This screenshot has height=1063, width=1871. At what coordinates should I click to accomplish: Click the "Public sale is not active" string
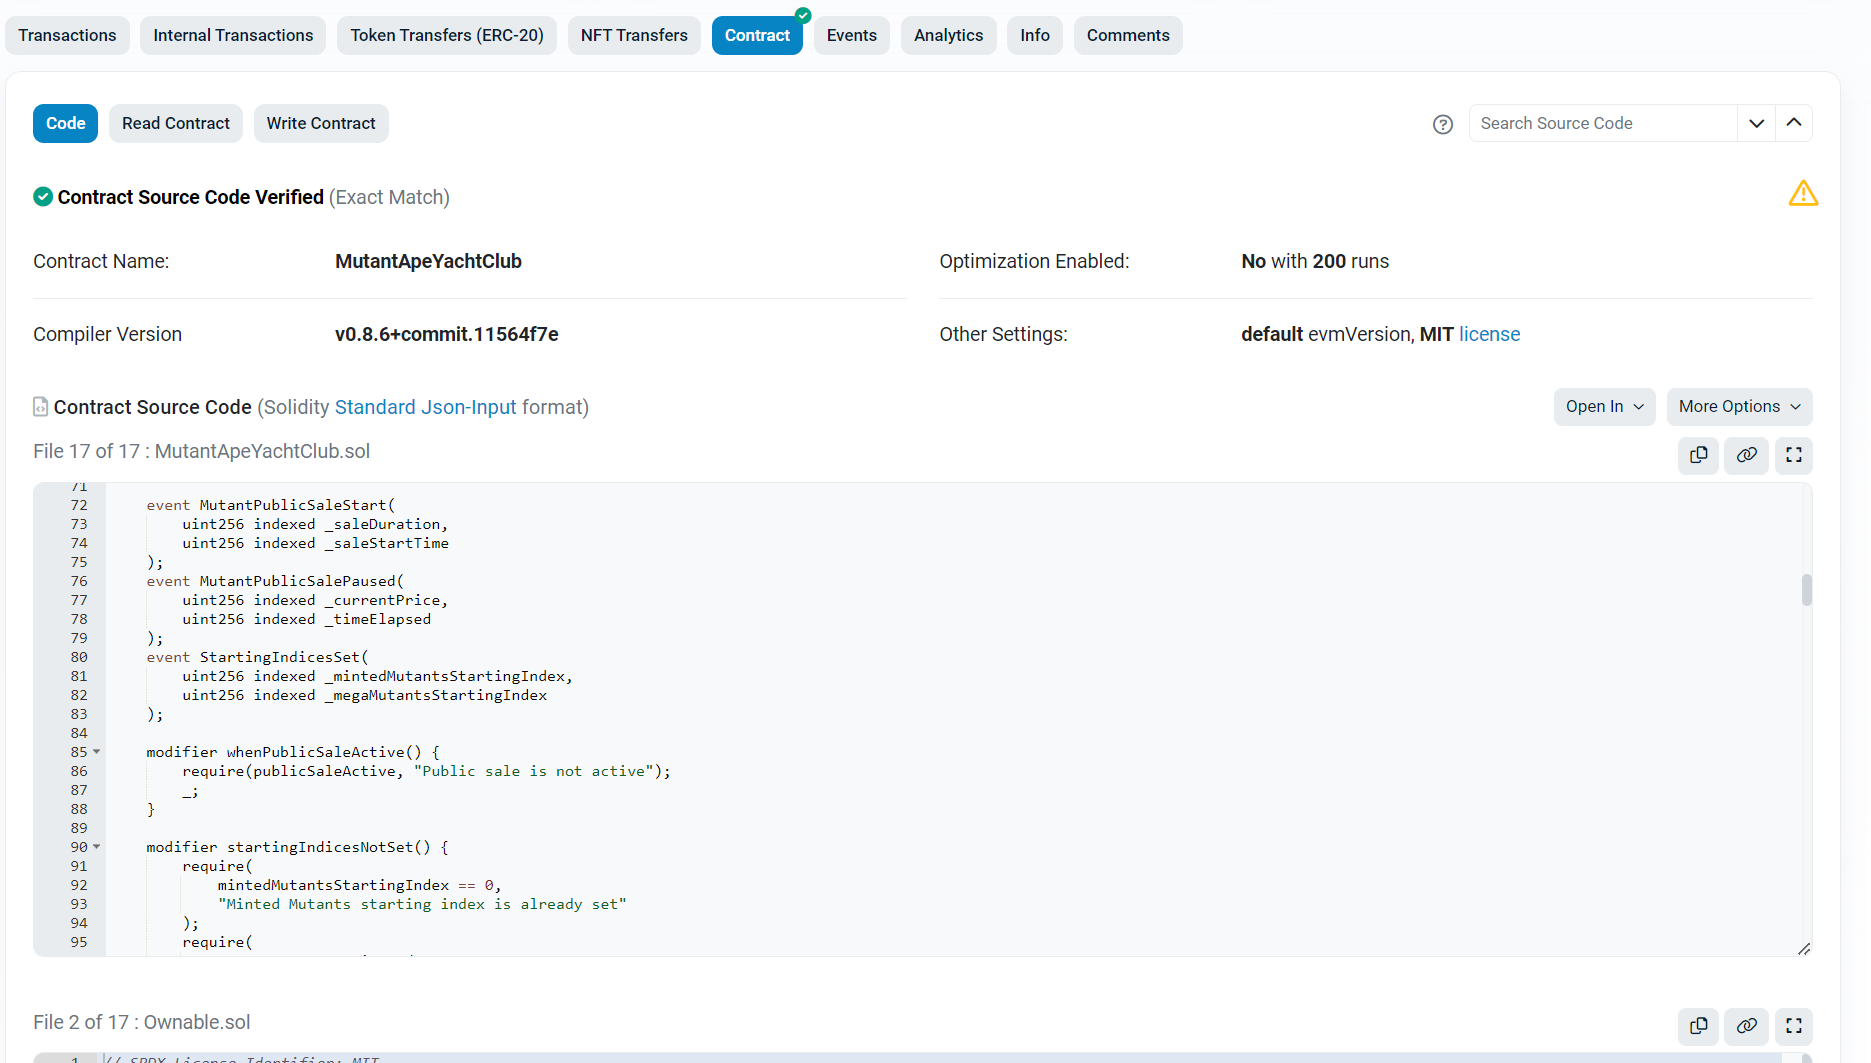534,771
